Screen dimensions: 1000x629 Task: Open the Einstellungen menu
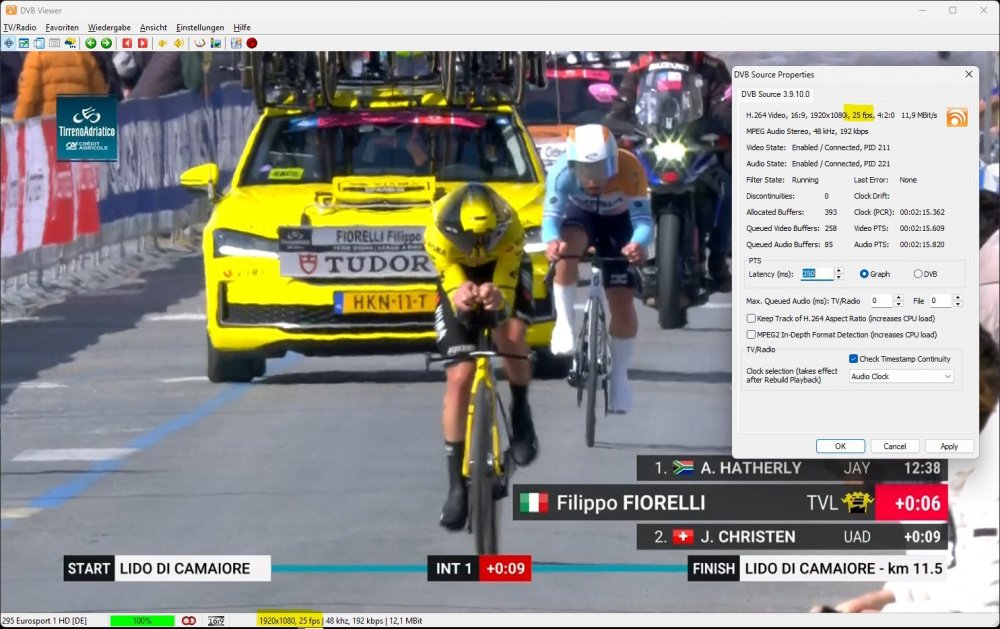(x=200, y=28)
